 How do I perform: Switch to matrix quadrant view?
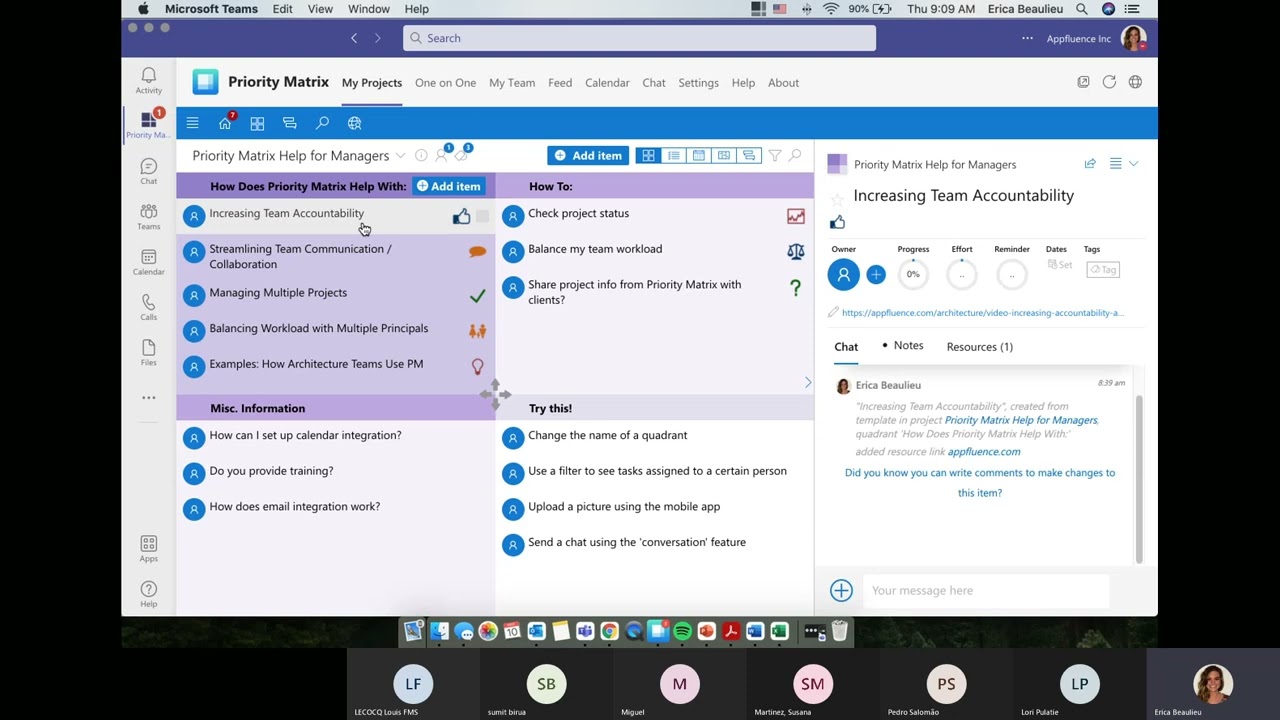[649, 155]
